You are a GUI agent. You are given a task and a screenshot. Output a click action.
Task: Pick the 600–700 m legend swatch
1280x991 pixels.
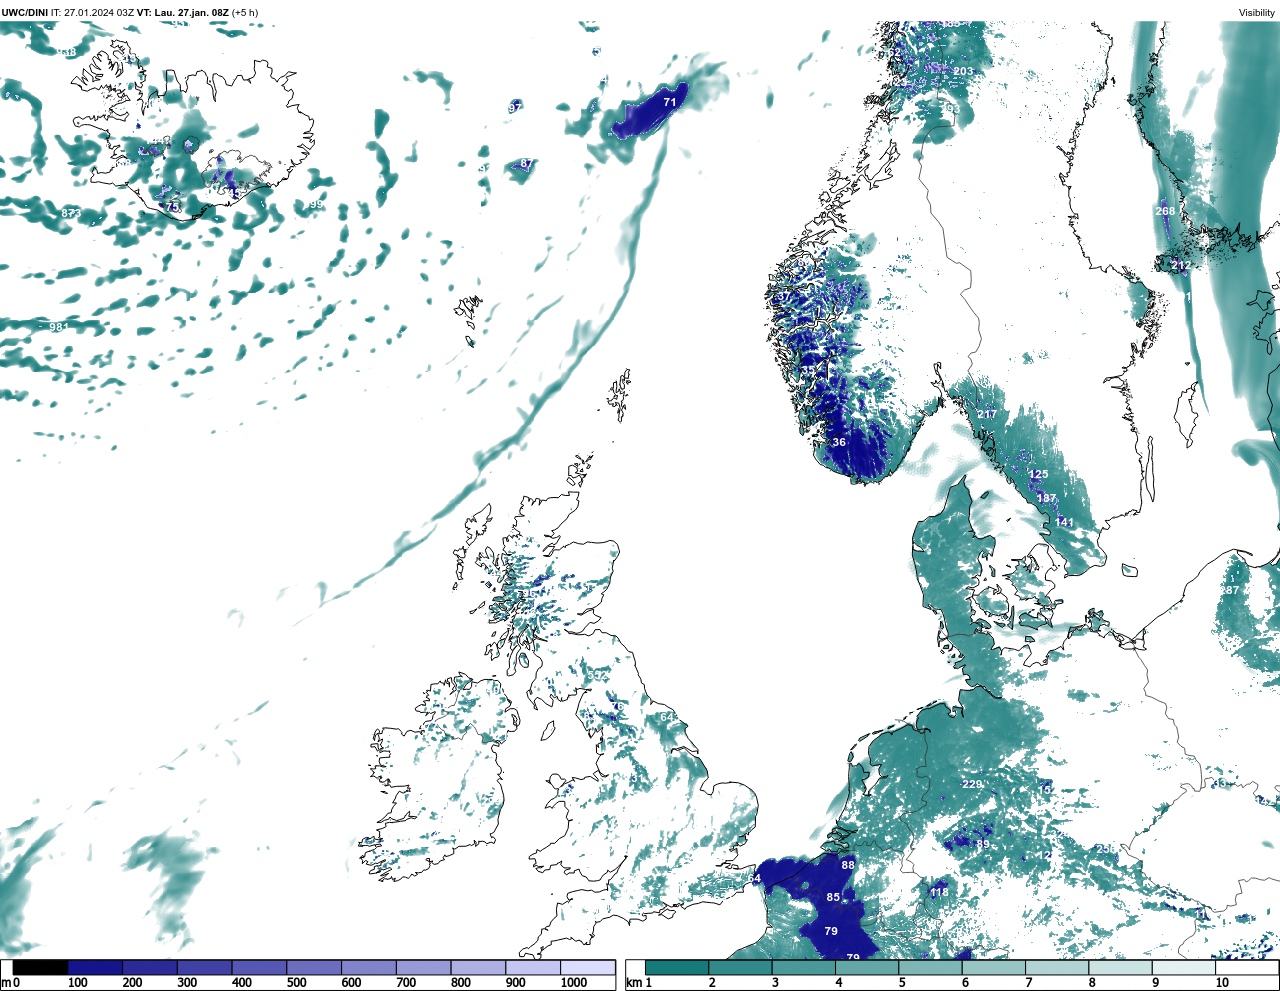coord(368,967)
